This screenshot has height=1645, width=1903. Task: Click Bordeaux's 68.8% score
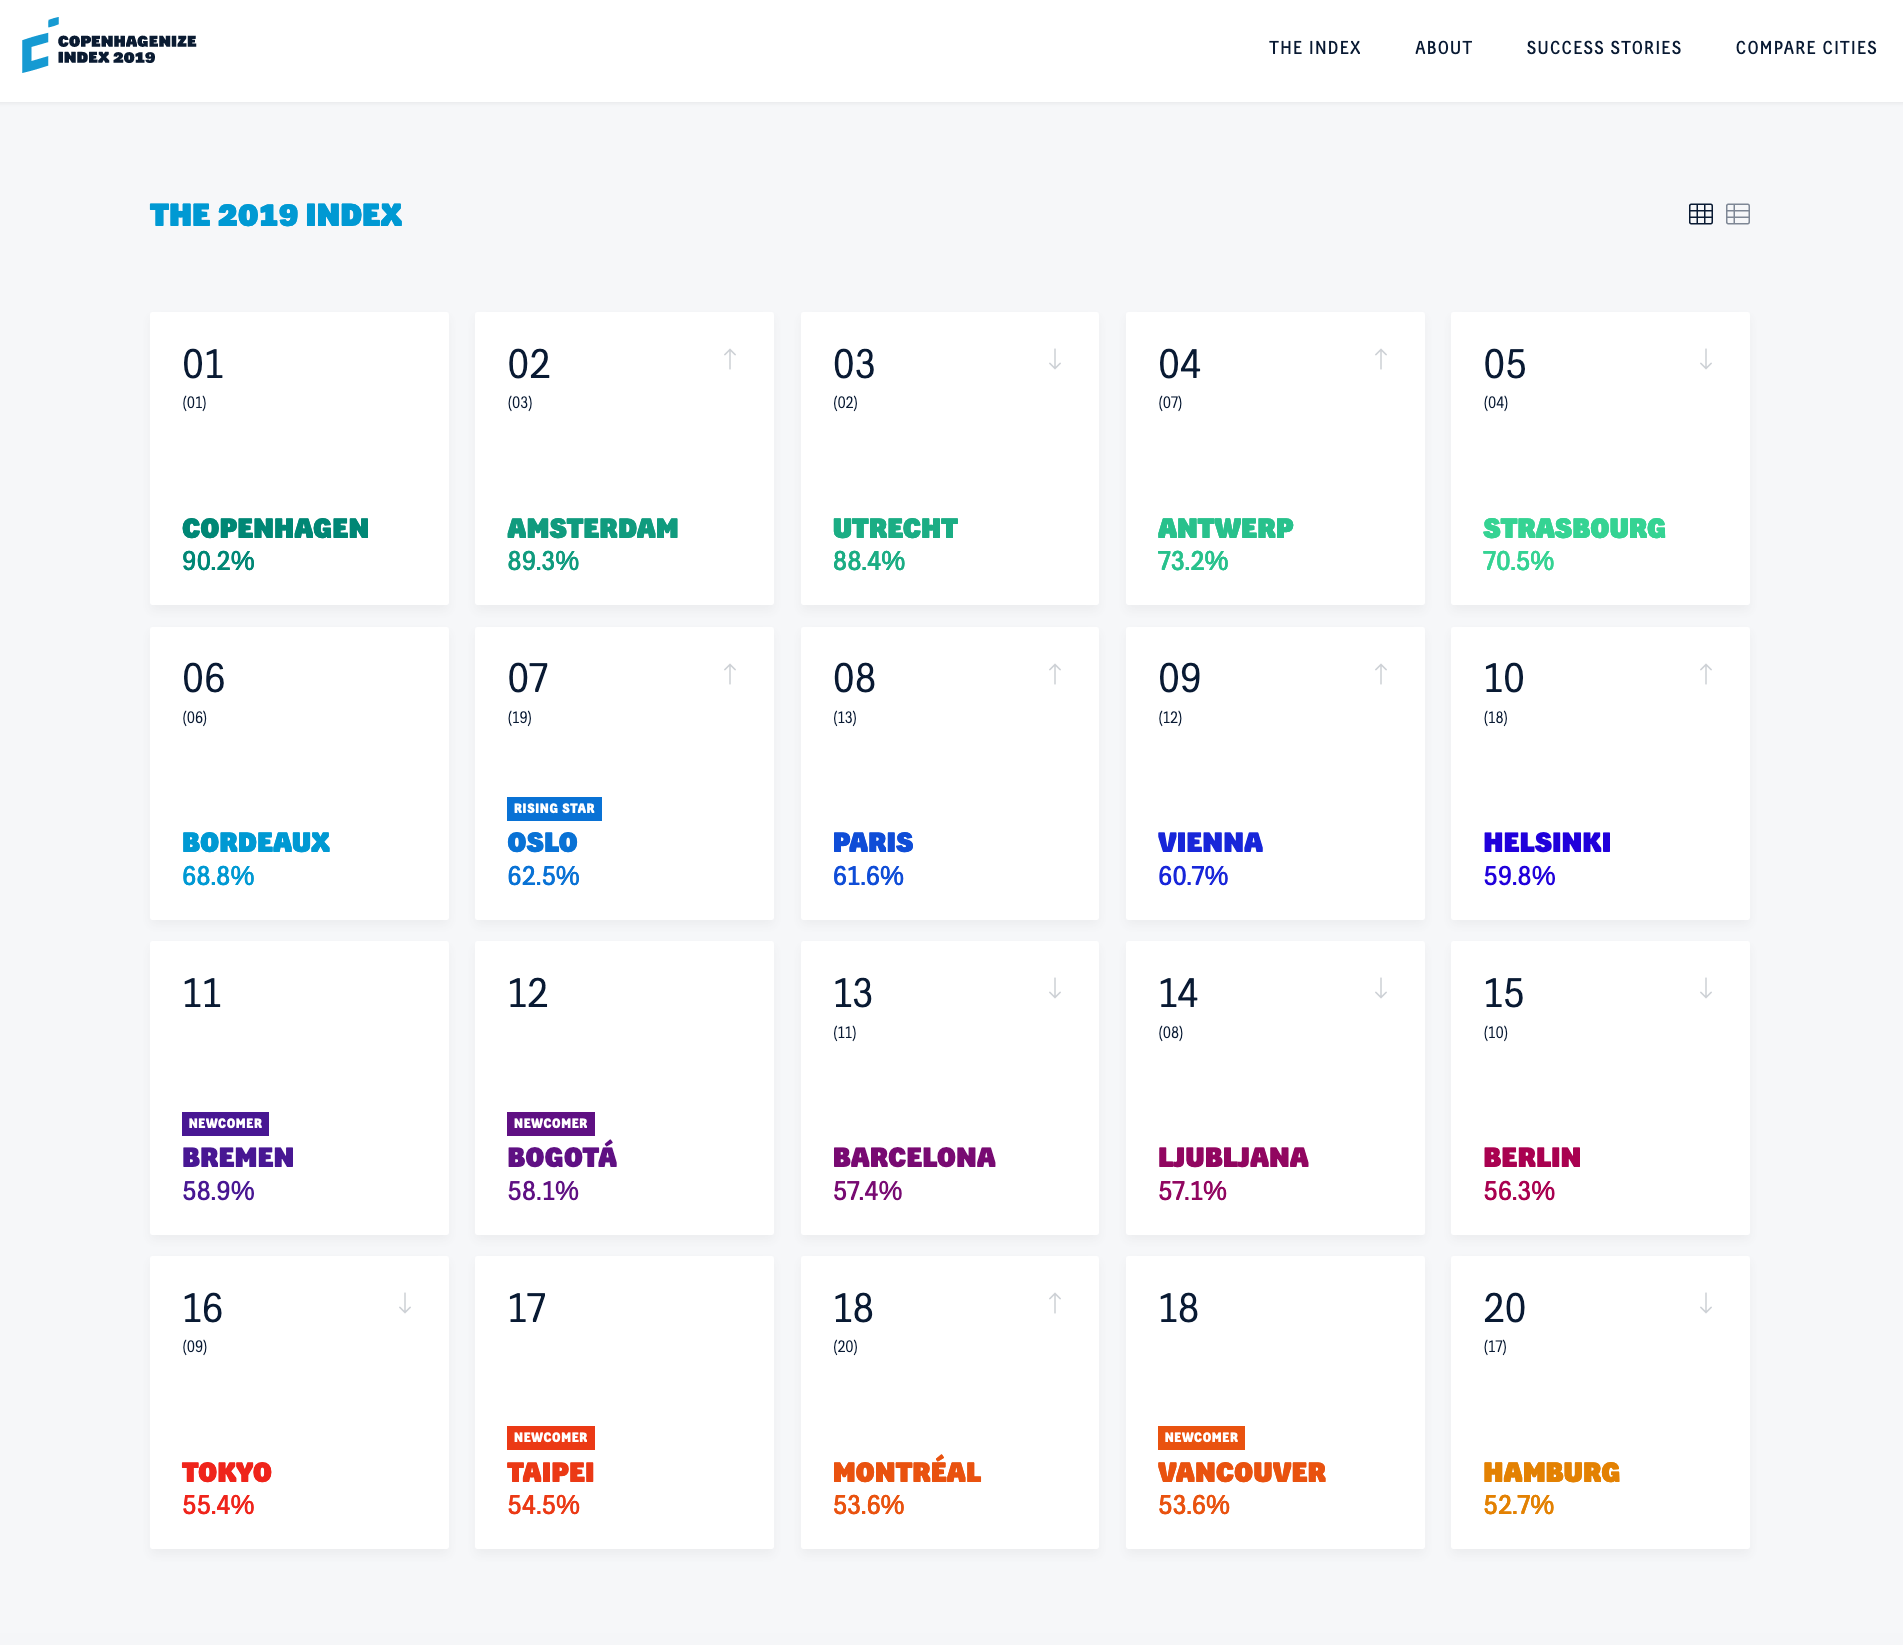pyautogui.click(x=218, y=876)
